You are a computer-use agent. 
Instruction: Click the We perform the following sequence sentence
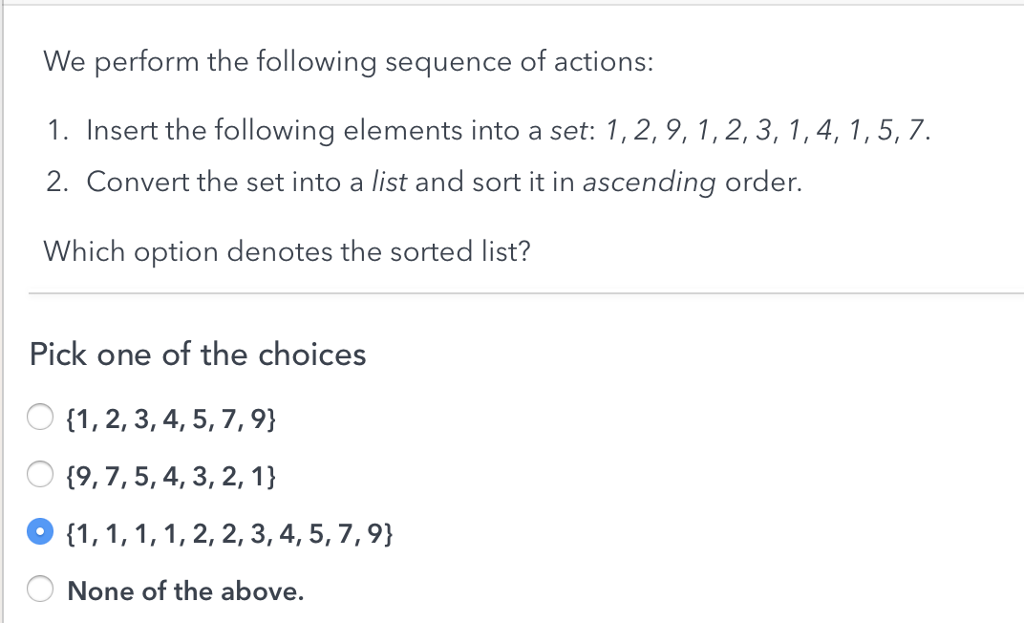[348, 63]
